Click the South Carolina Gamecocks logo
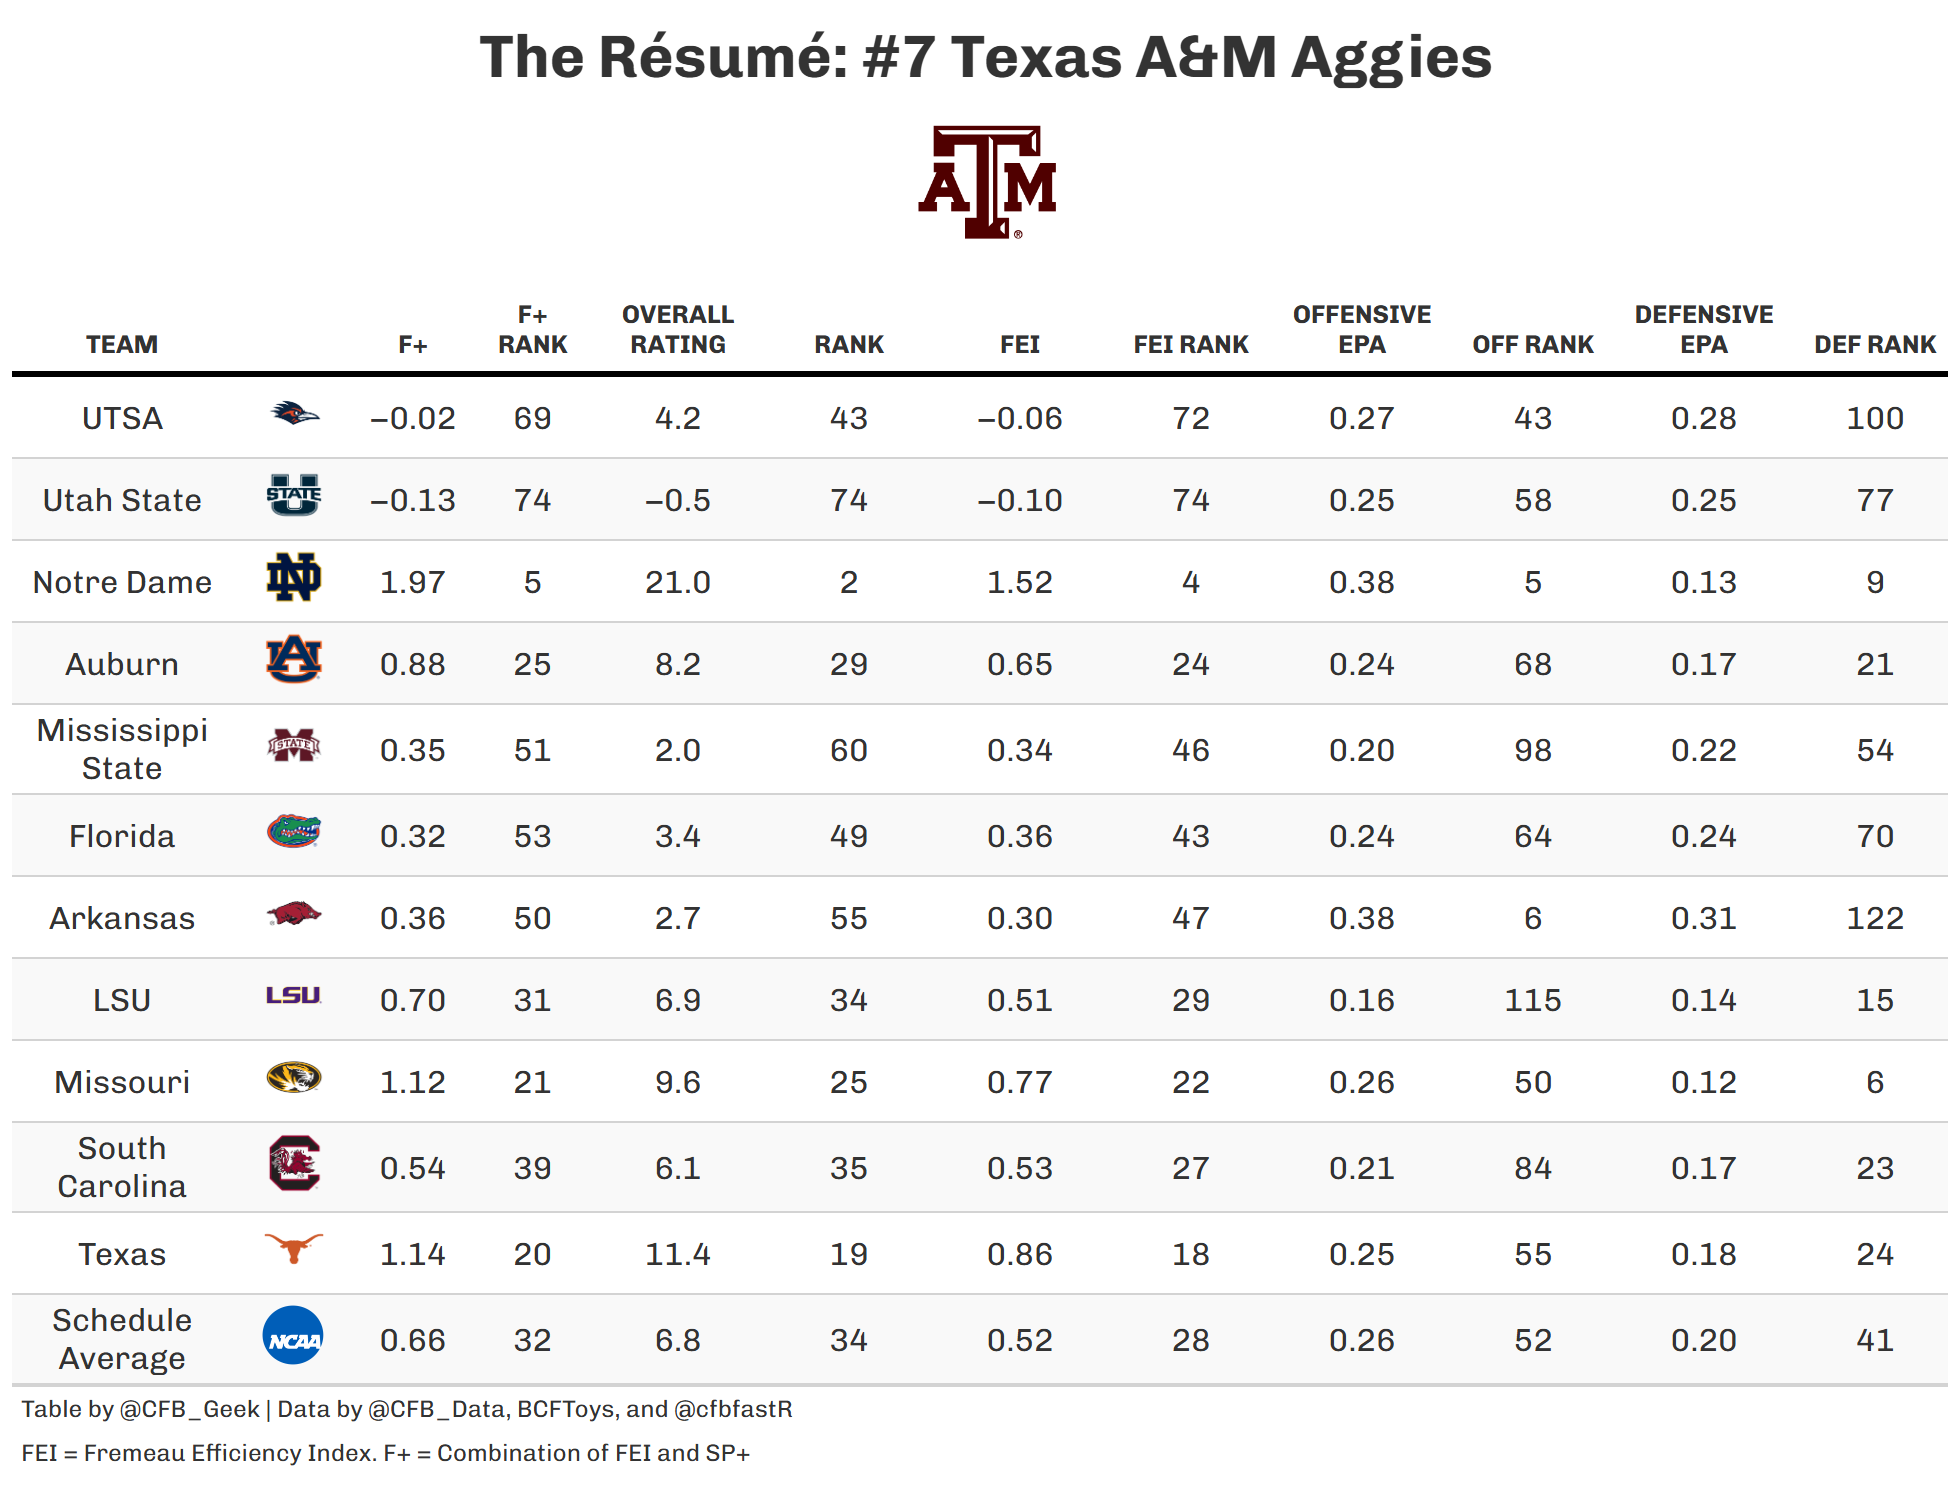 [x=293, y=1163]
